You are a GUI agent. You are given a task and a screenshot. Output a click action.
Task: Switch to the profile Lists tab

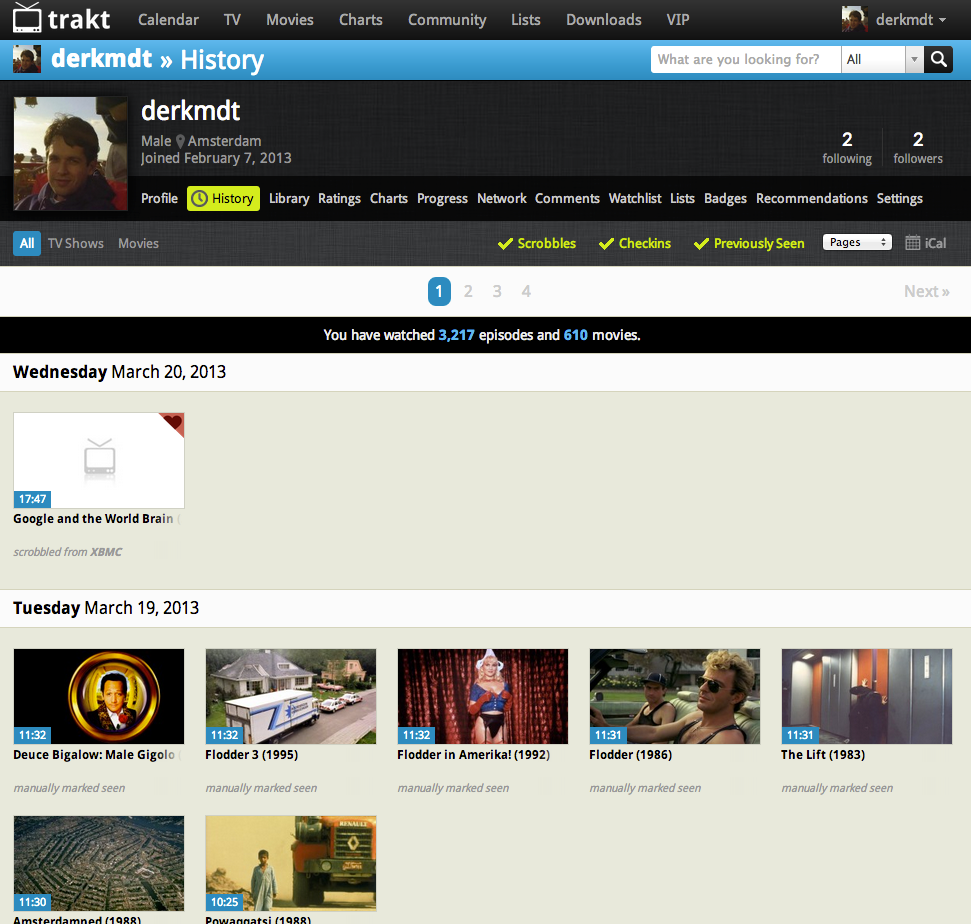(x=682, y=198)
